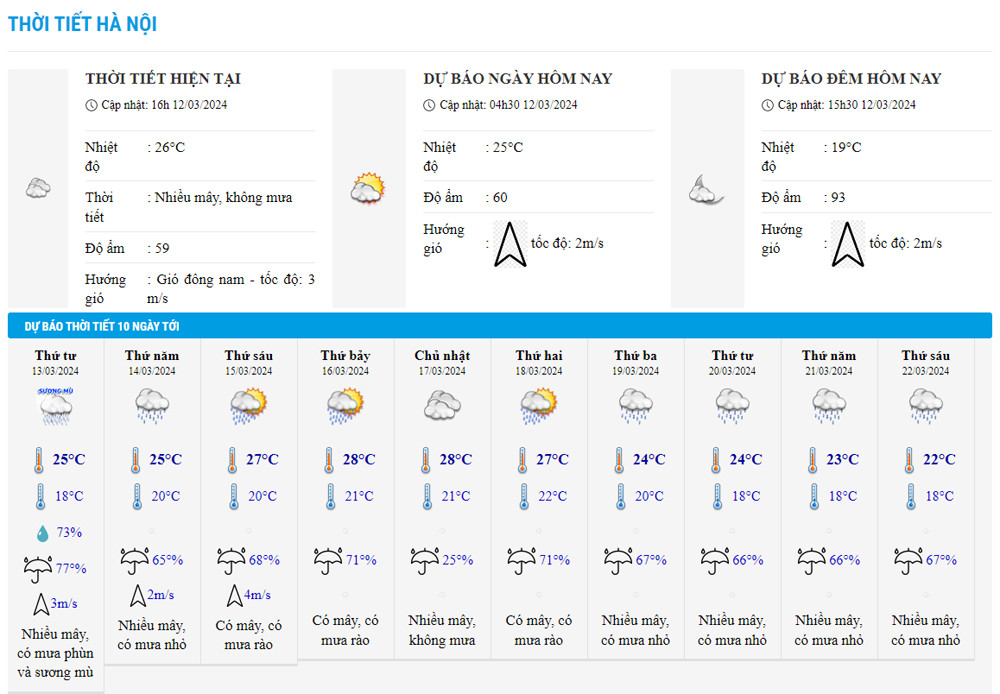
Task: Click the THỜI TIẾT HÀ NỘI page title
Action: point(82,24)
